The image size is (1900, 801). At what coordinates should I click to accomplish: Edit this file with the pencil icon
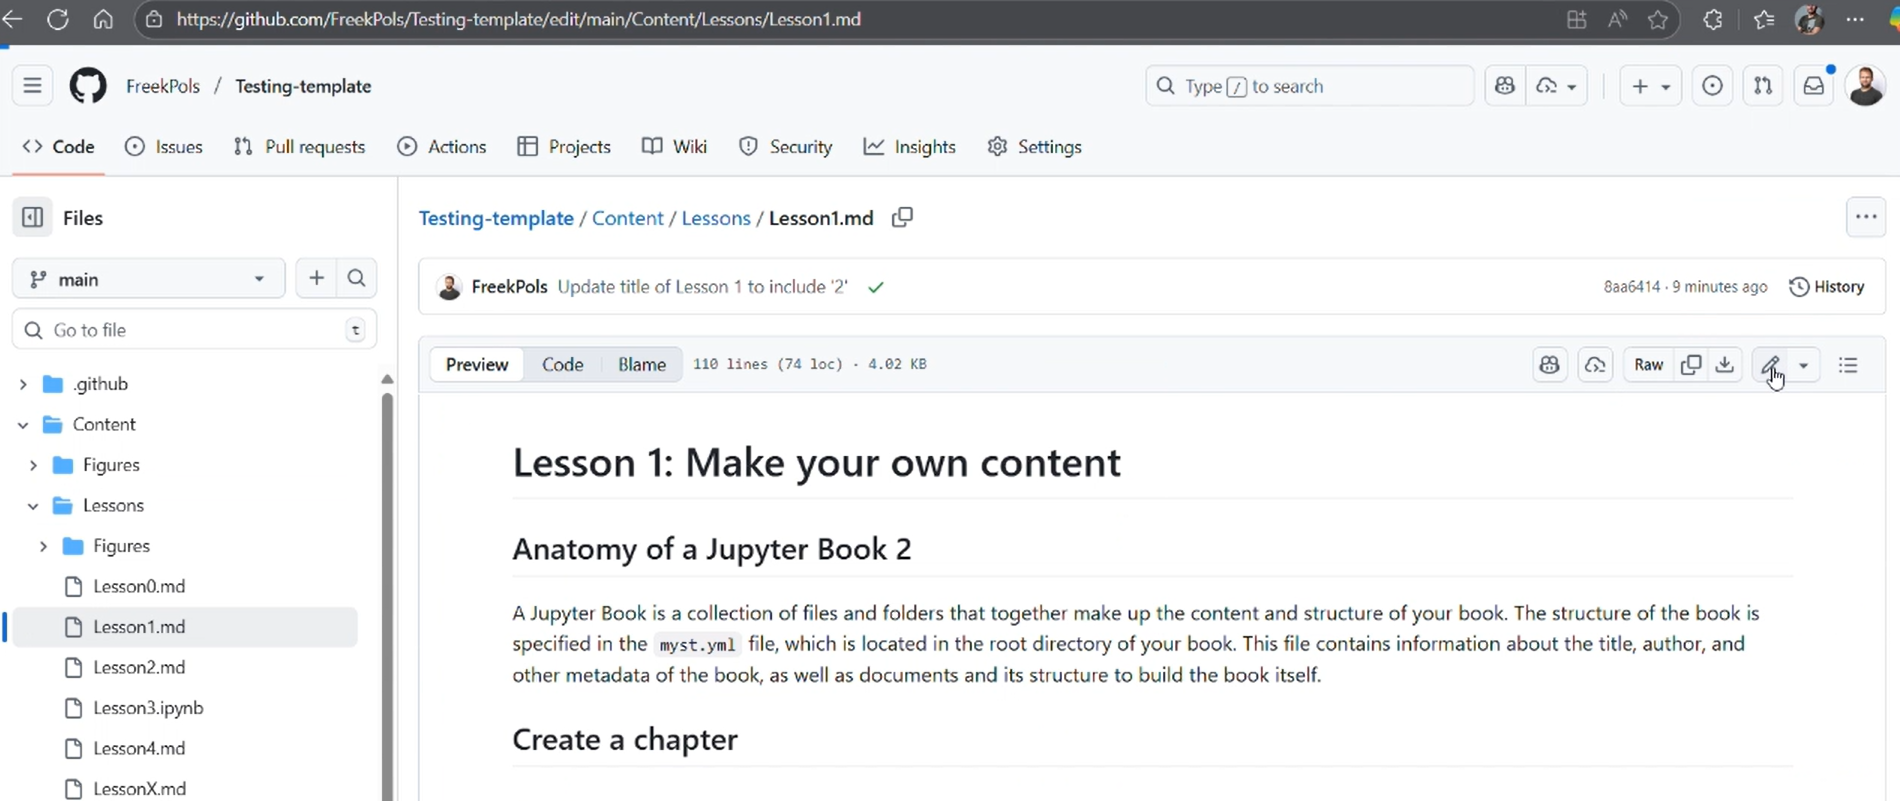tap(1770, 365)
